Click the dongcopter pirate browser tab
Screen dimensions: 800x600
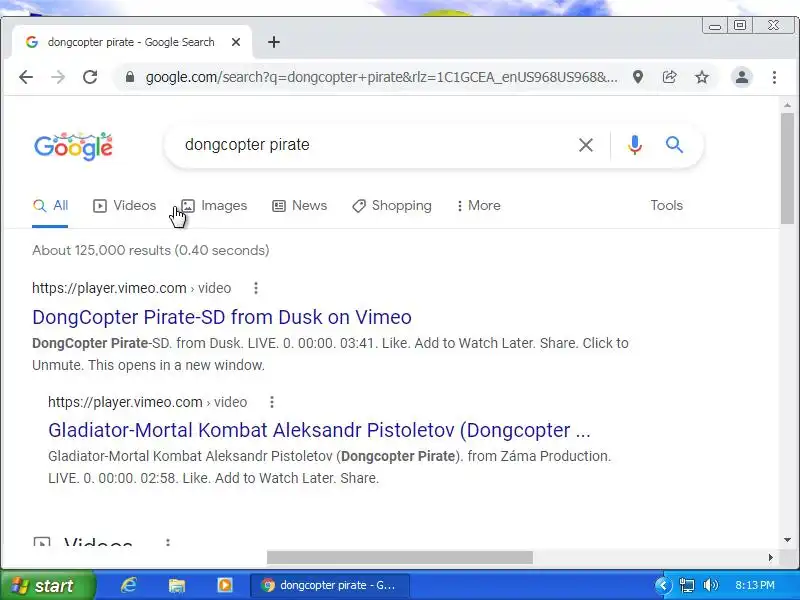[131, 42]
